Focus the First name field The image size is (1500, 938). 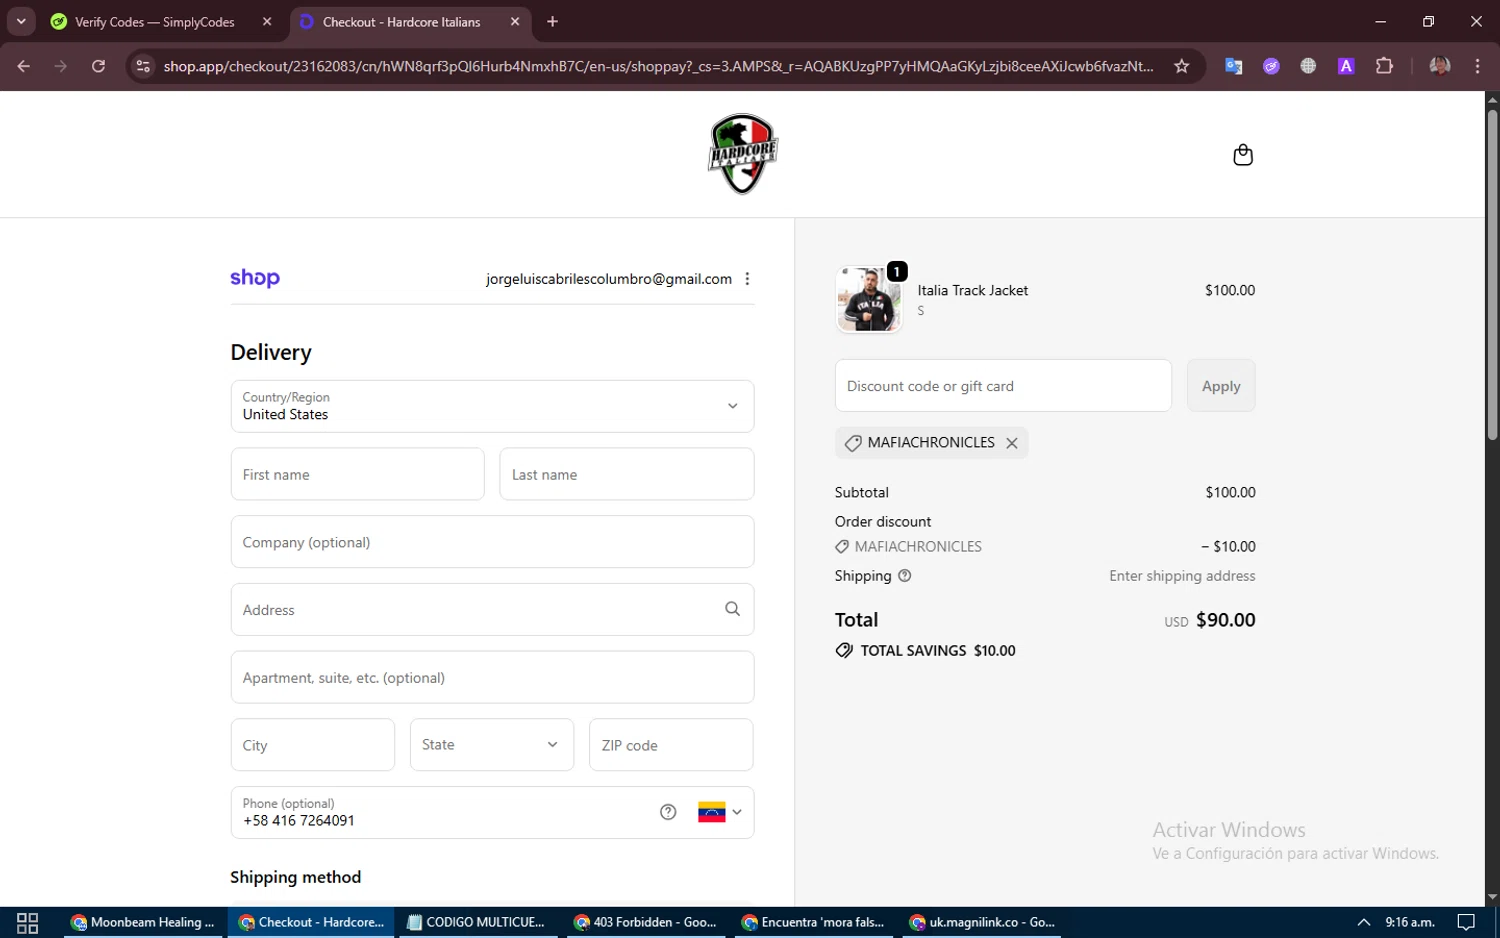click(x=357, y=474)
